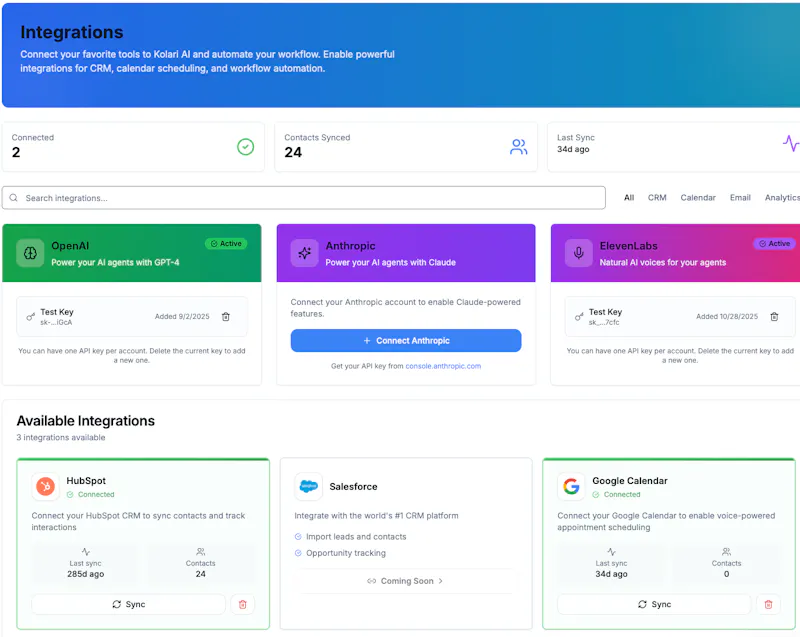Click the search magnifier icon
The width and height of the screenshot is (800, 637).
point(14,198)
